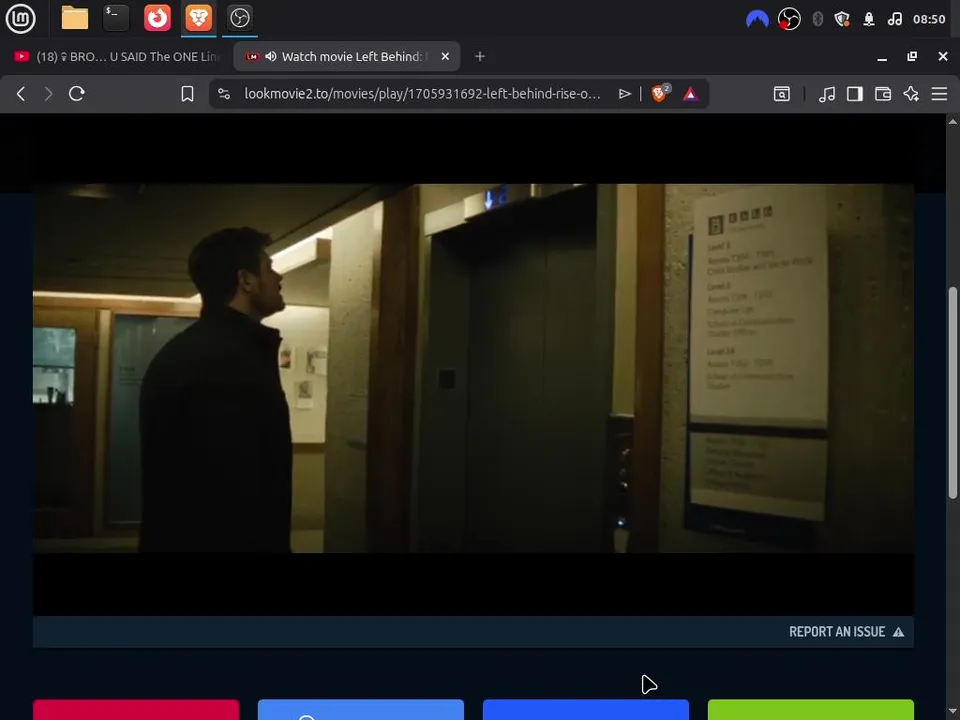Open the Brave Wallet icon
Screen dimensions: 960x720
[883, 94]
